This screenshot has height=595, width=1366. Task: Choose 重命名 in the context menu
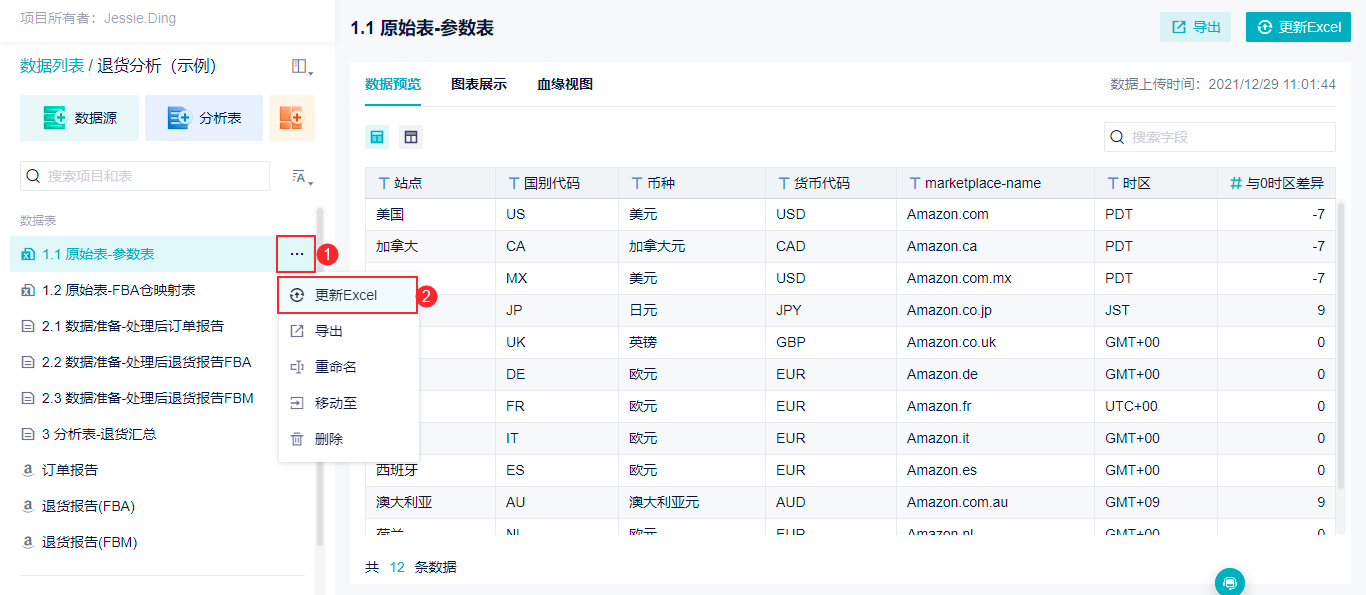(x=336, y=367)
